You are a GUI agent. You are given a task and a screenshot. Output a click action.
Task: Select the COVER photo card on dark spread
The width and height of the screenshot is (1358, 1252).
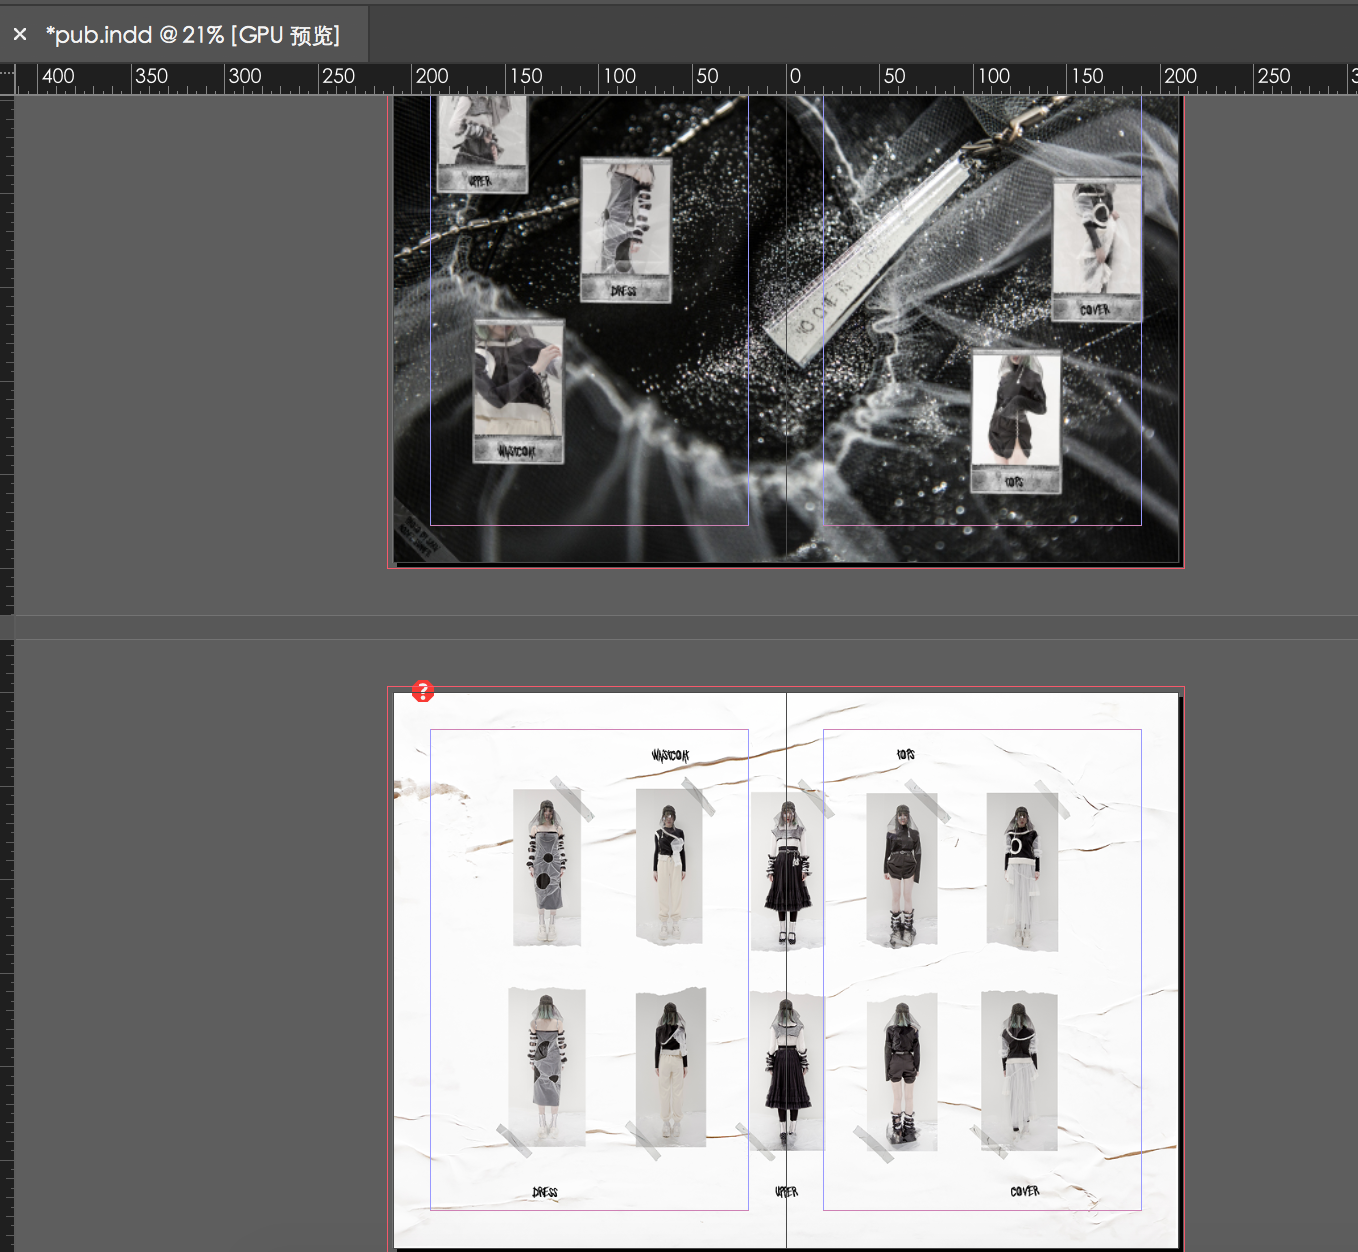click(1096, 249)
